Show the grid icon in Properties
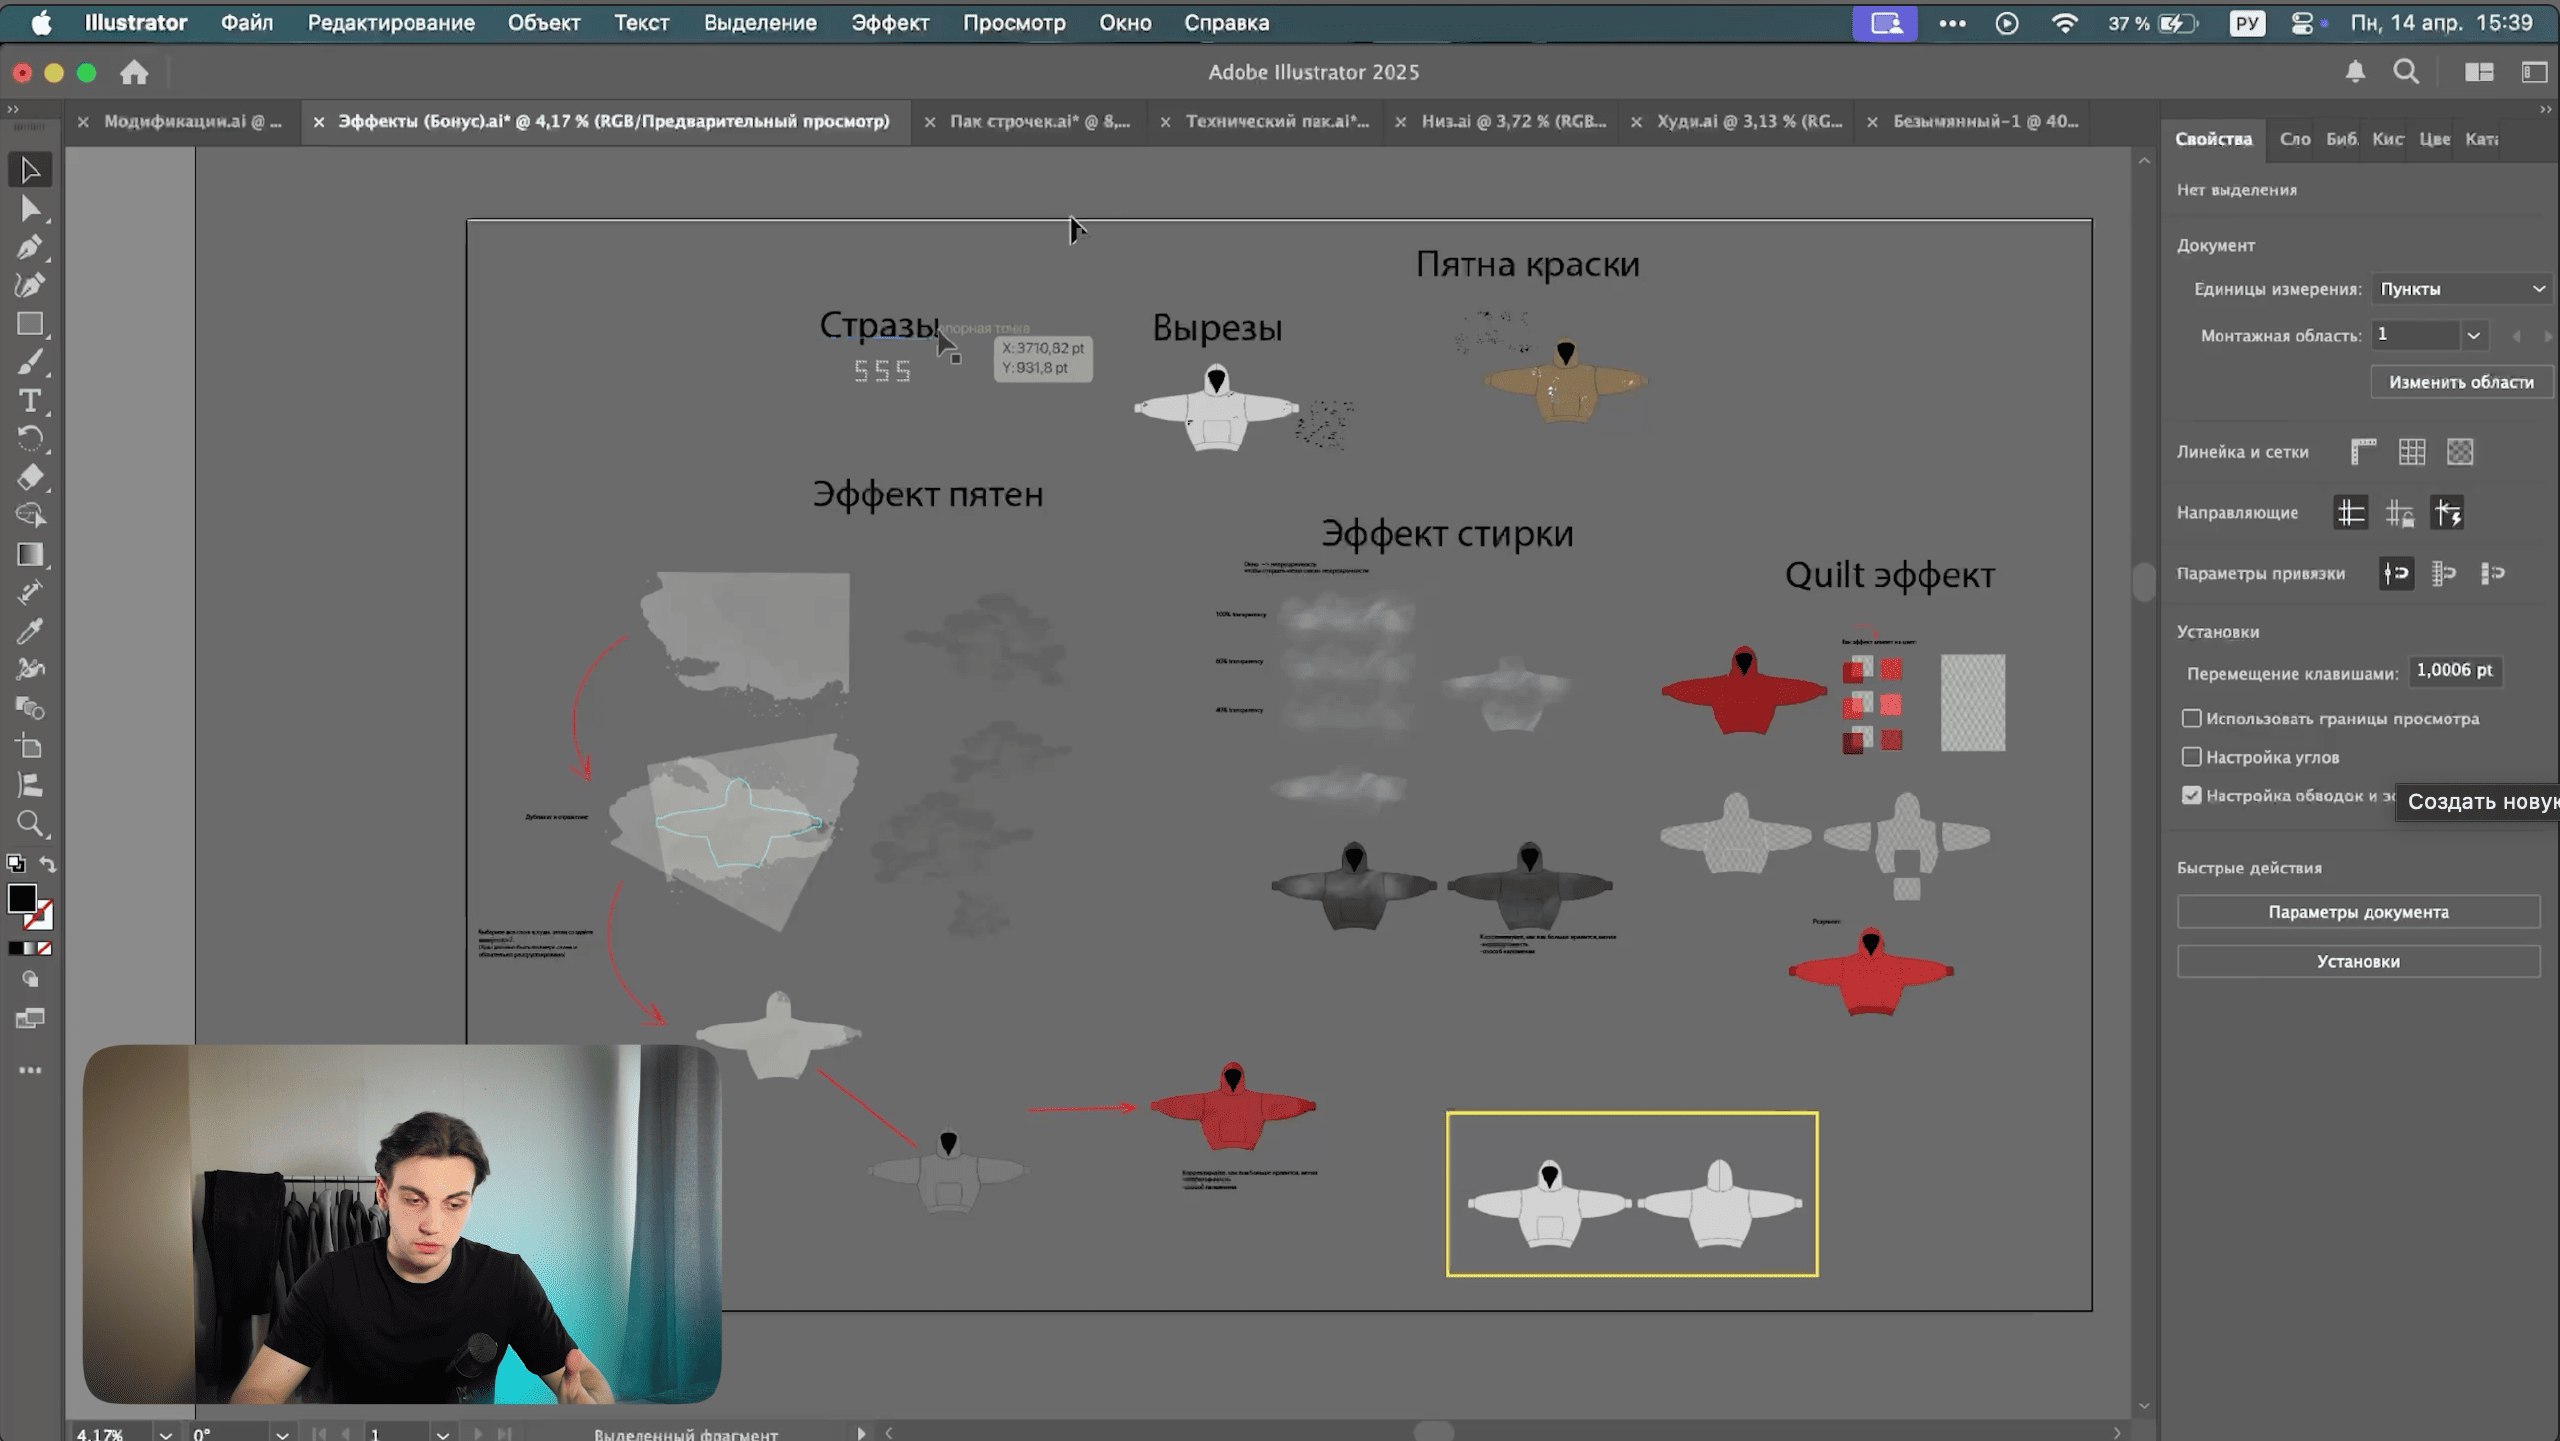Screen dimensions: 2560x1441 2411,452
